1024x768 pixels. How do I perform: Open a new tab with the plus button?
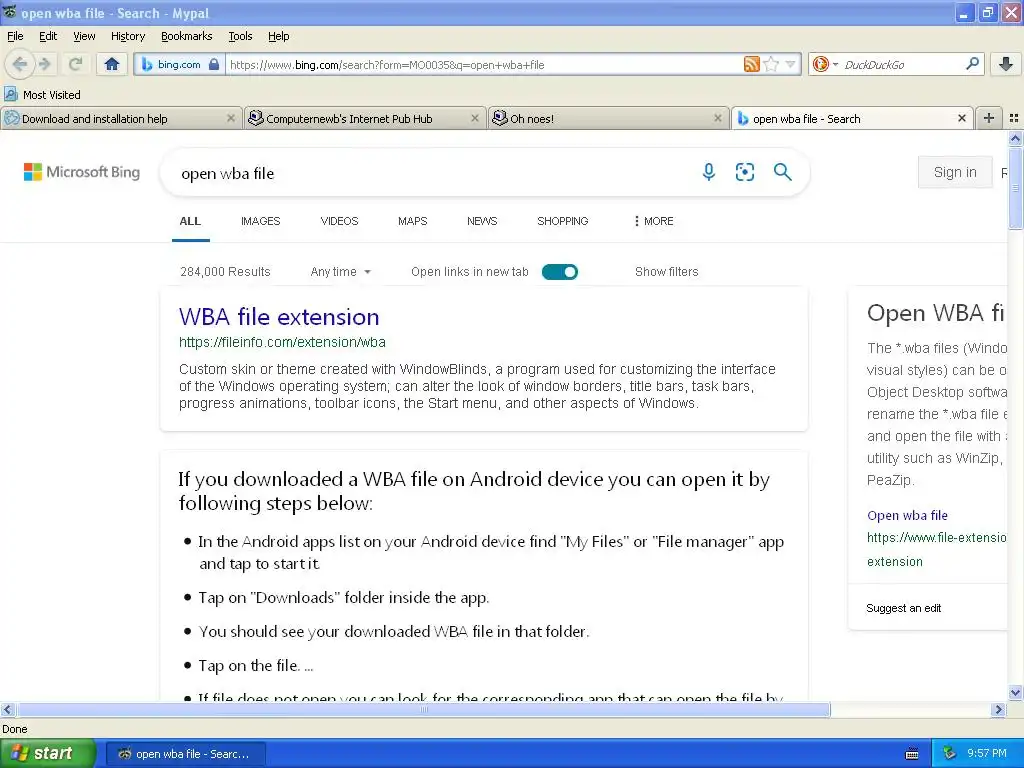coord(989,118)
